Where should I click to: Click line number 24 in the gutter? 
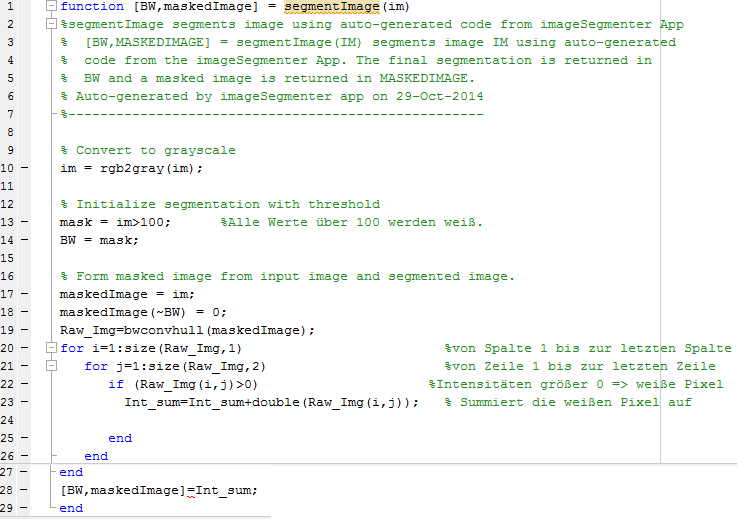click(x=9, y=421)
